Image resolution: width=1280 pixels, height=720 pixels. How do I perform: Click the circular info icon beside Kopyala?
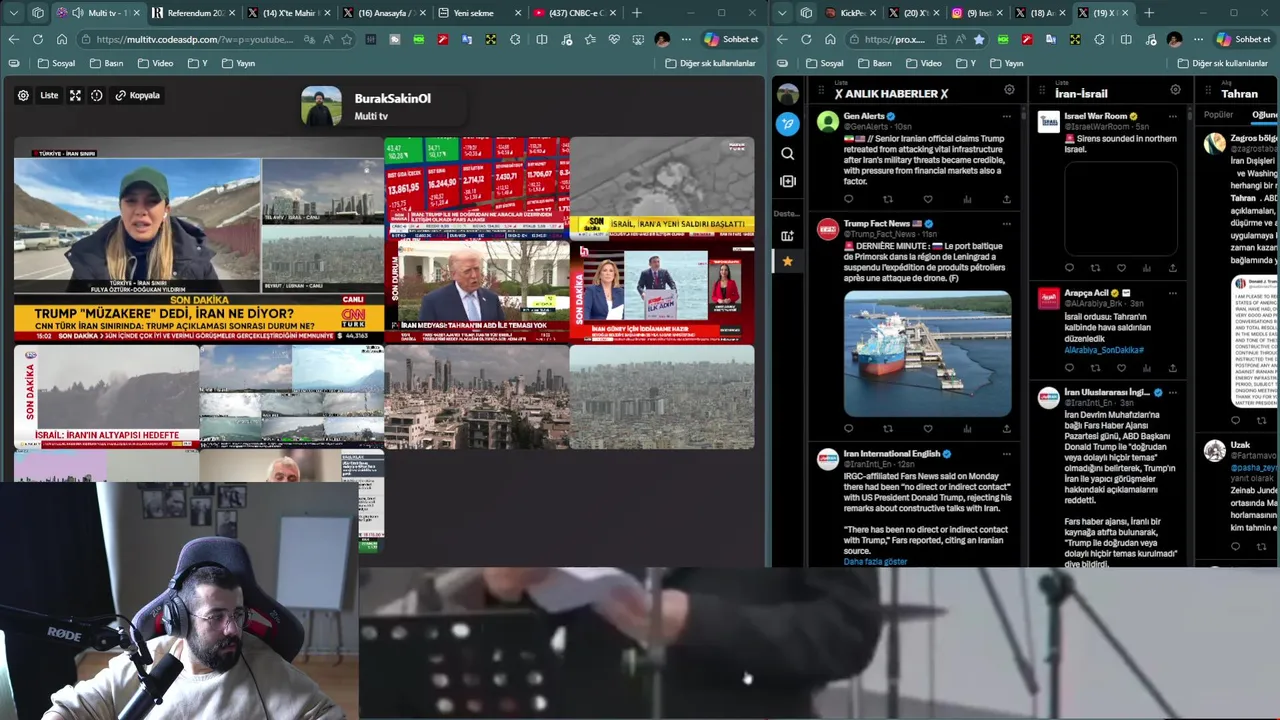[x=97, y=96]
